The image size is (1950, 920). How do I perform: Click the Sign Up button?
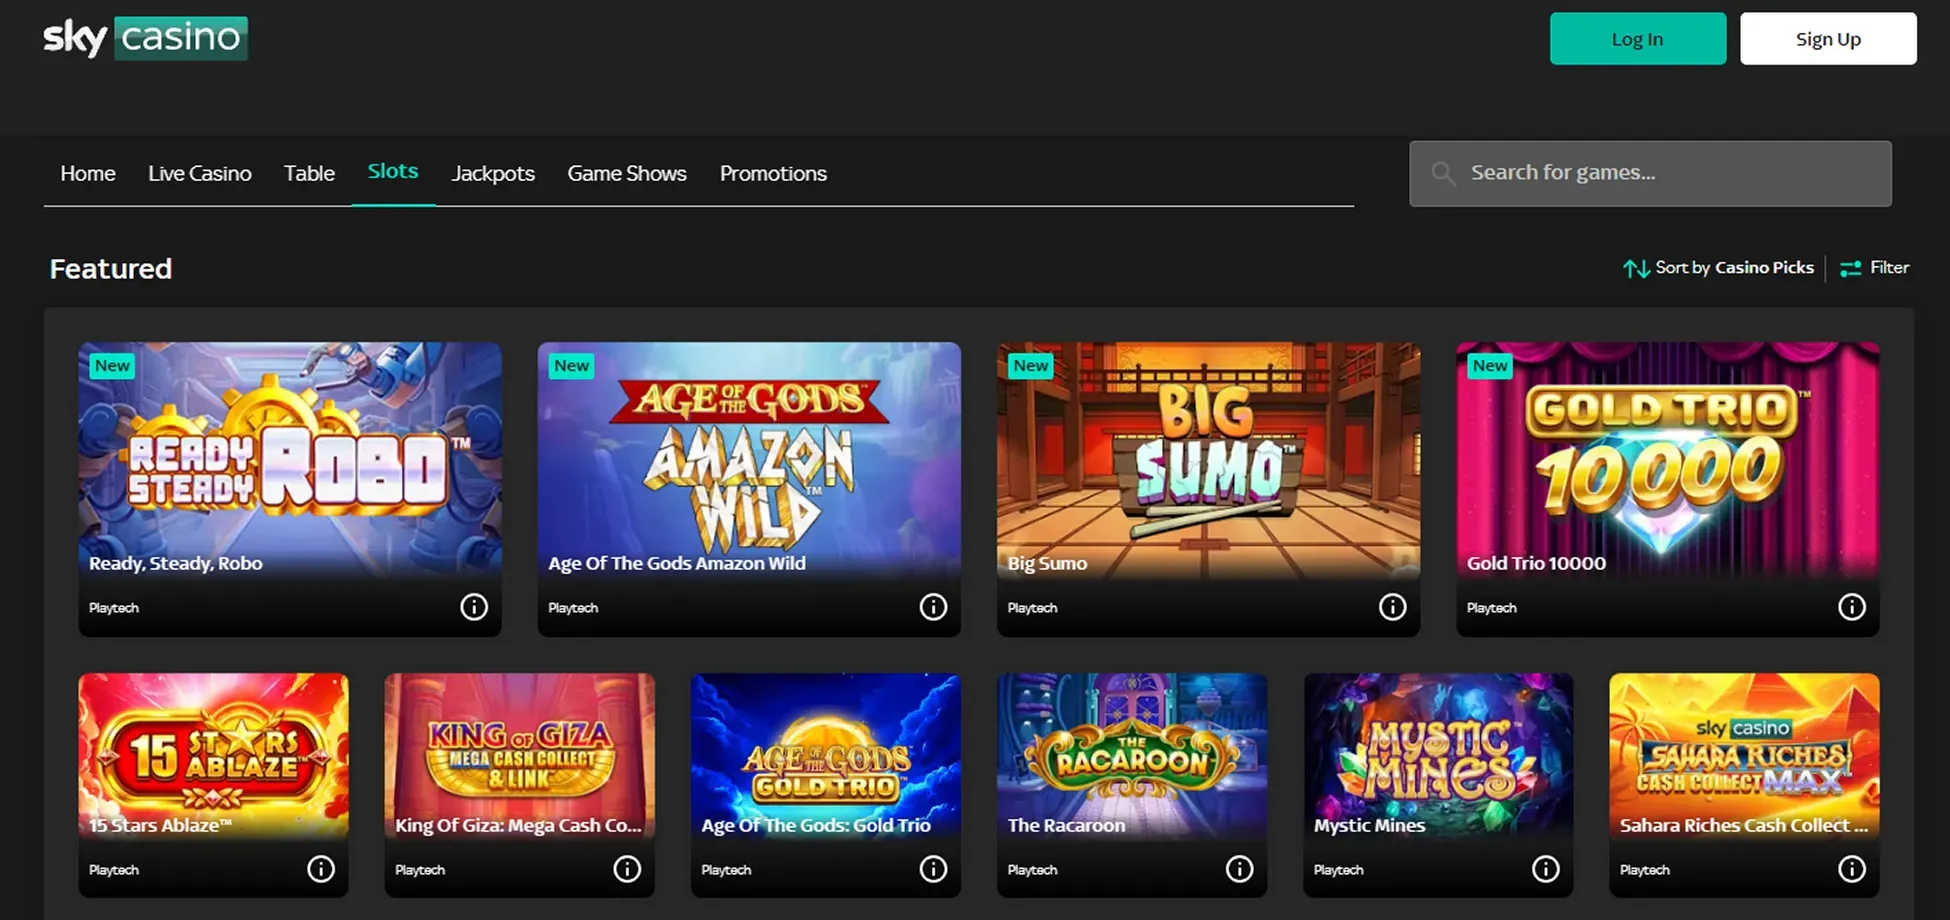[1828, 39]
